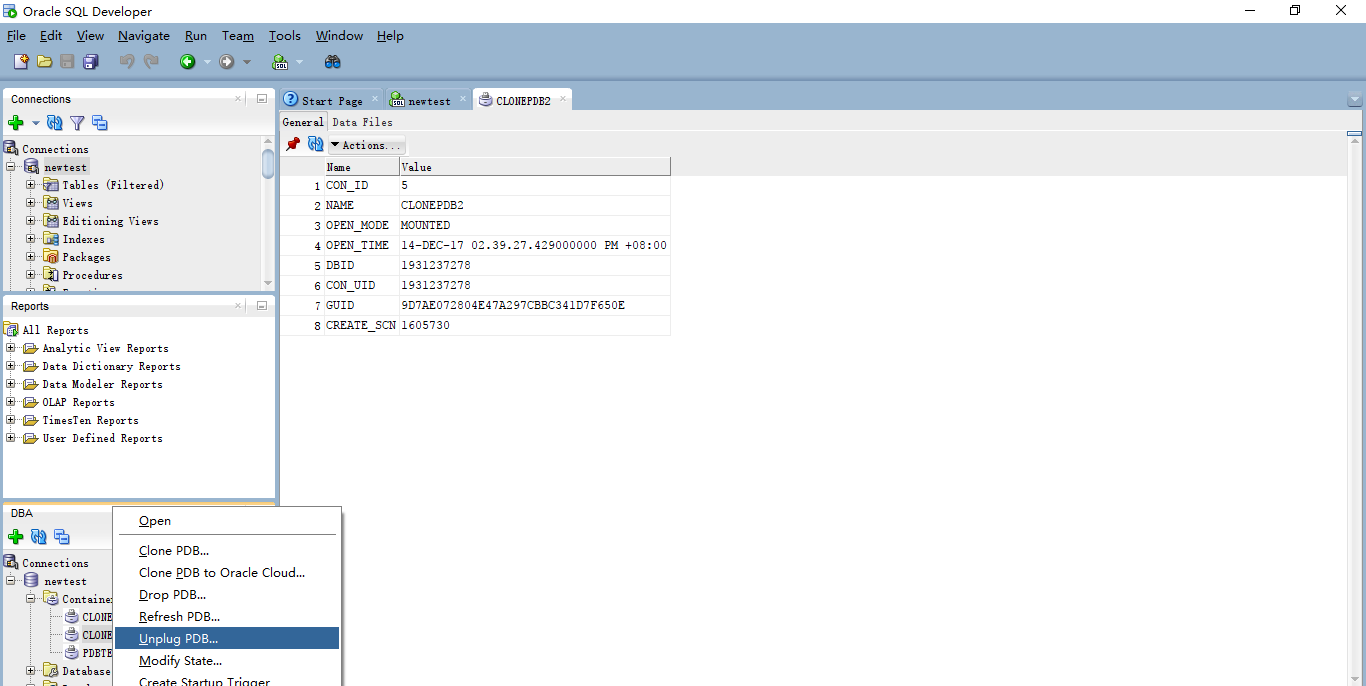Image resolution: width=1366 pixels, height=686 pixels.
Task: Click the Save All icon in toolbar
Action: pyautogui.click(x=91, y=62)
